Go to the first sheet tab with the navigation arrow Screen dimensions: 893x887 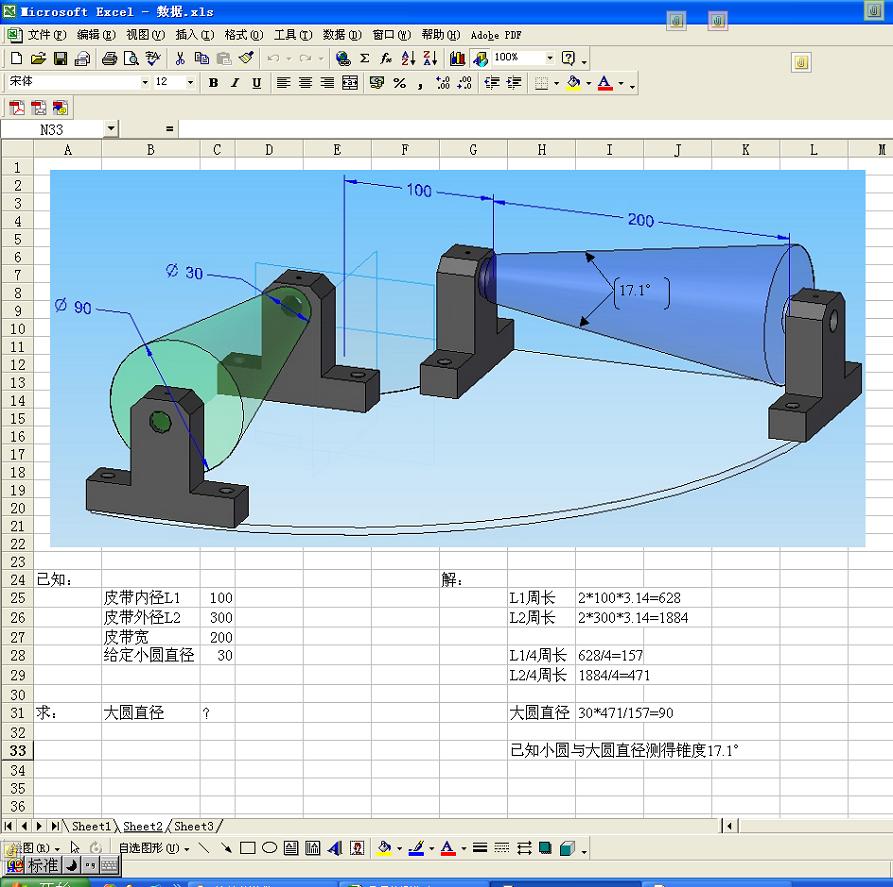click(9, 826)
